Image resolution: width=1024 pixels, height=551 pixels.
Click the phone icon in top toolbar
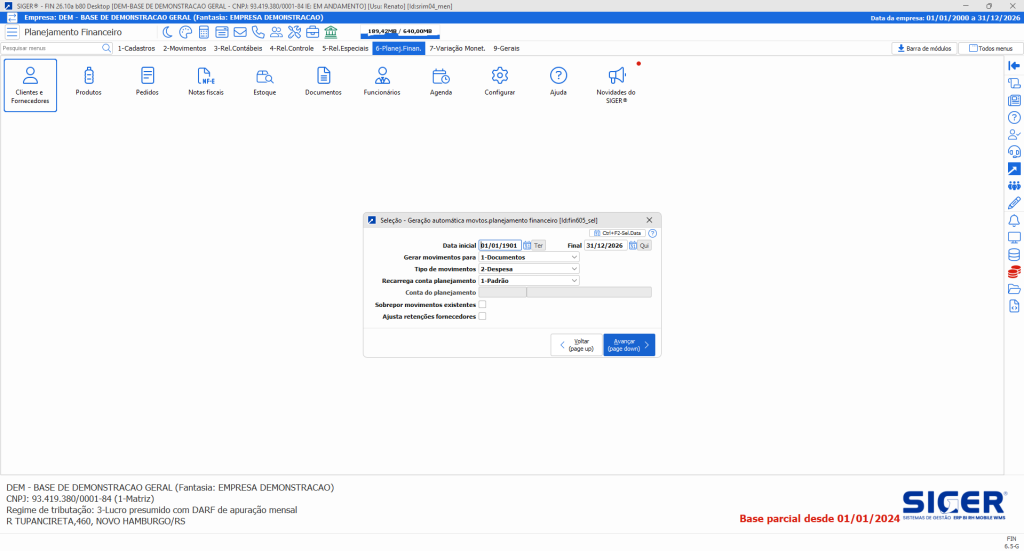[258, 32]
